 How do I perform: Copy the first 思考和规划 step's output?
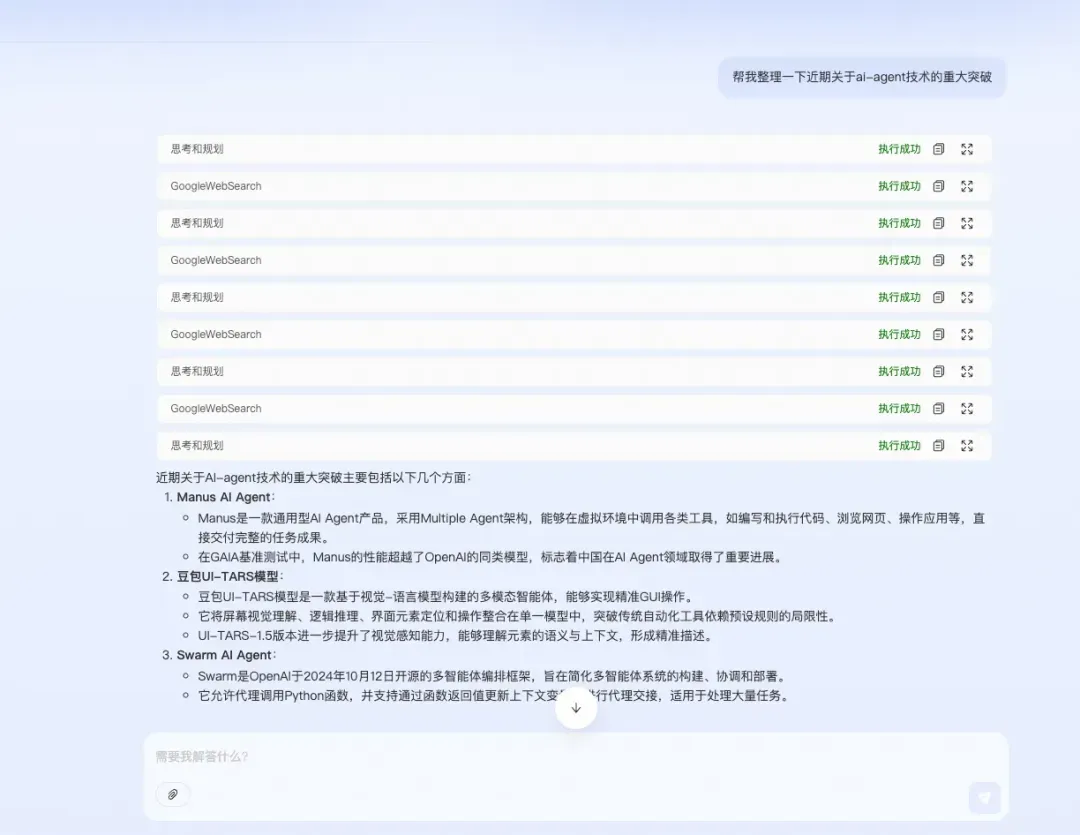938,149
